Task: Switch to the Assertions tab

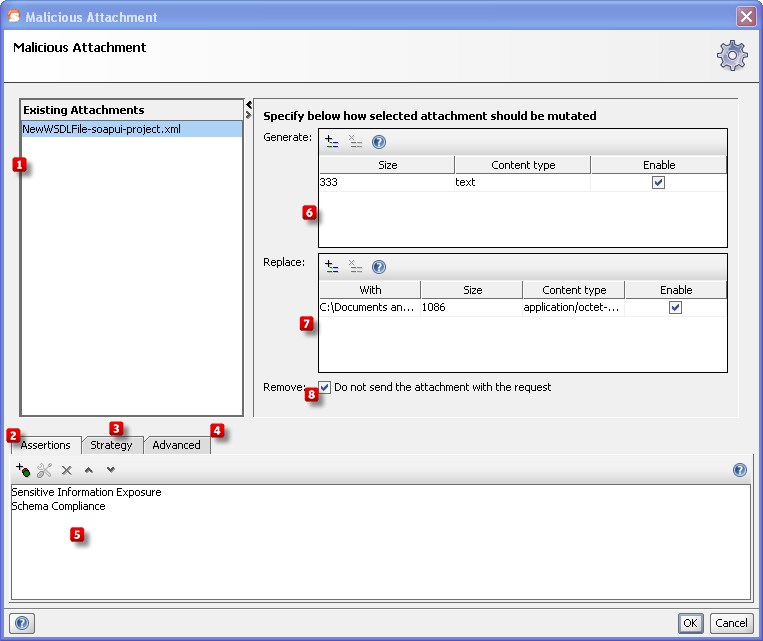Action: pyautogui.click(x=45, y=445)
